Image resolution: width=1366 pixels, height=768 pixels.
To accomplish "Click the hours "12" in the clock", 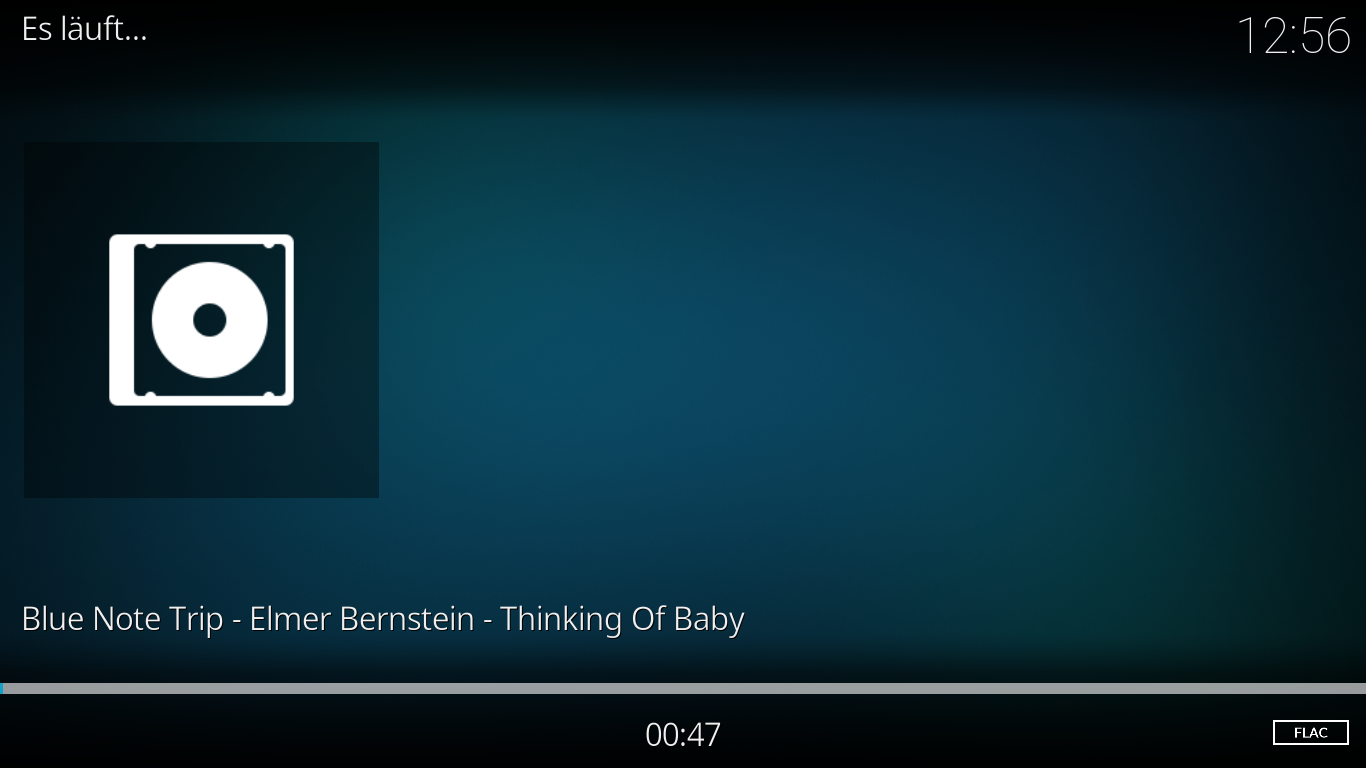I will (x=1262, y=36).
